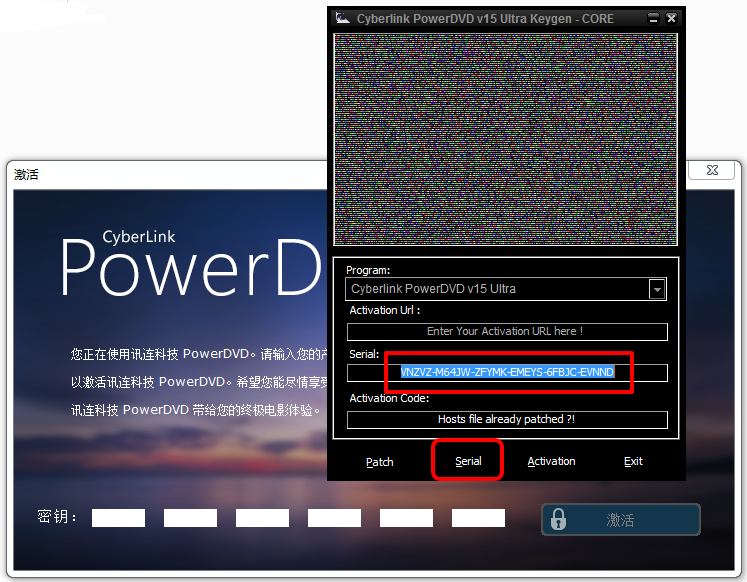Screen dimensions: 747x582
Task: Click the keygen noise animation panel
Action: (505, 140)
